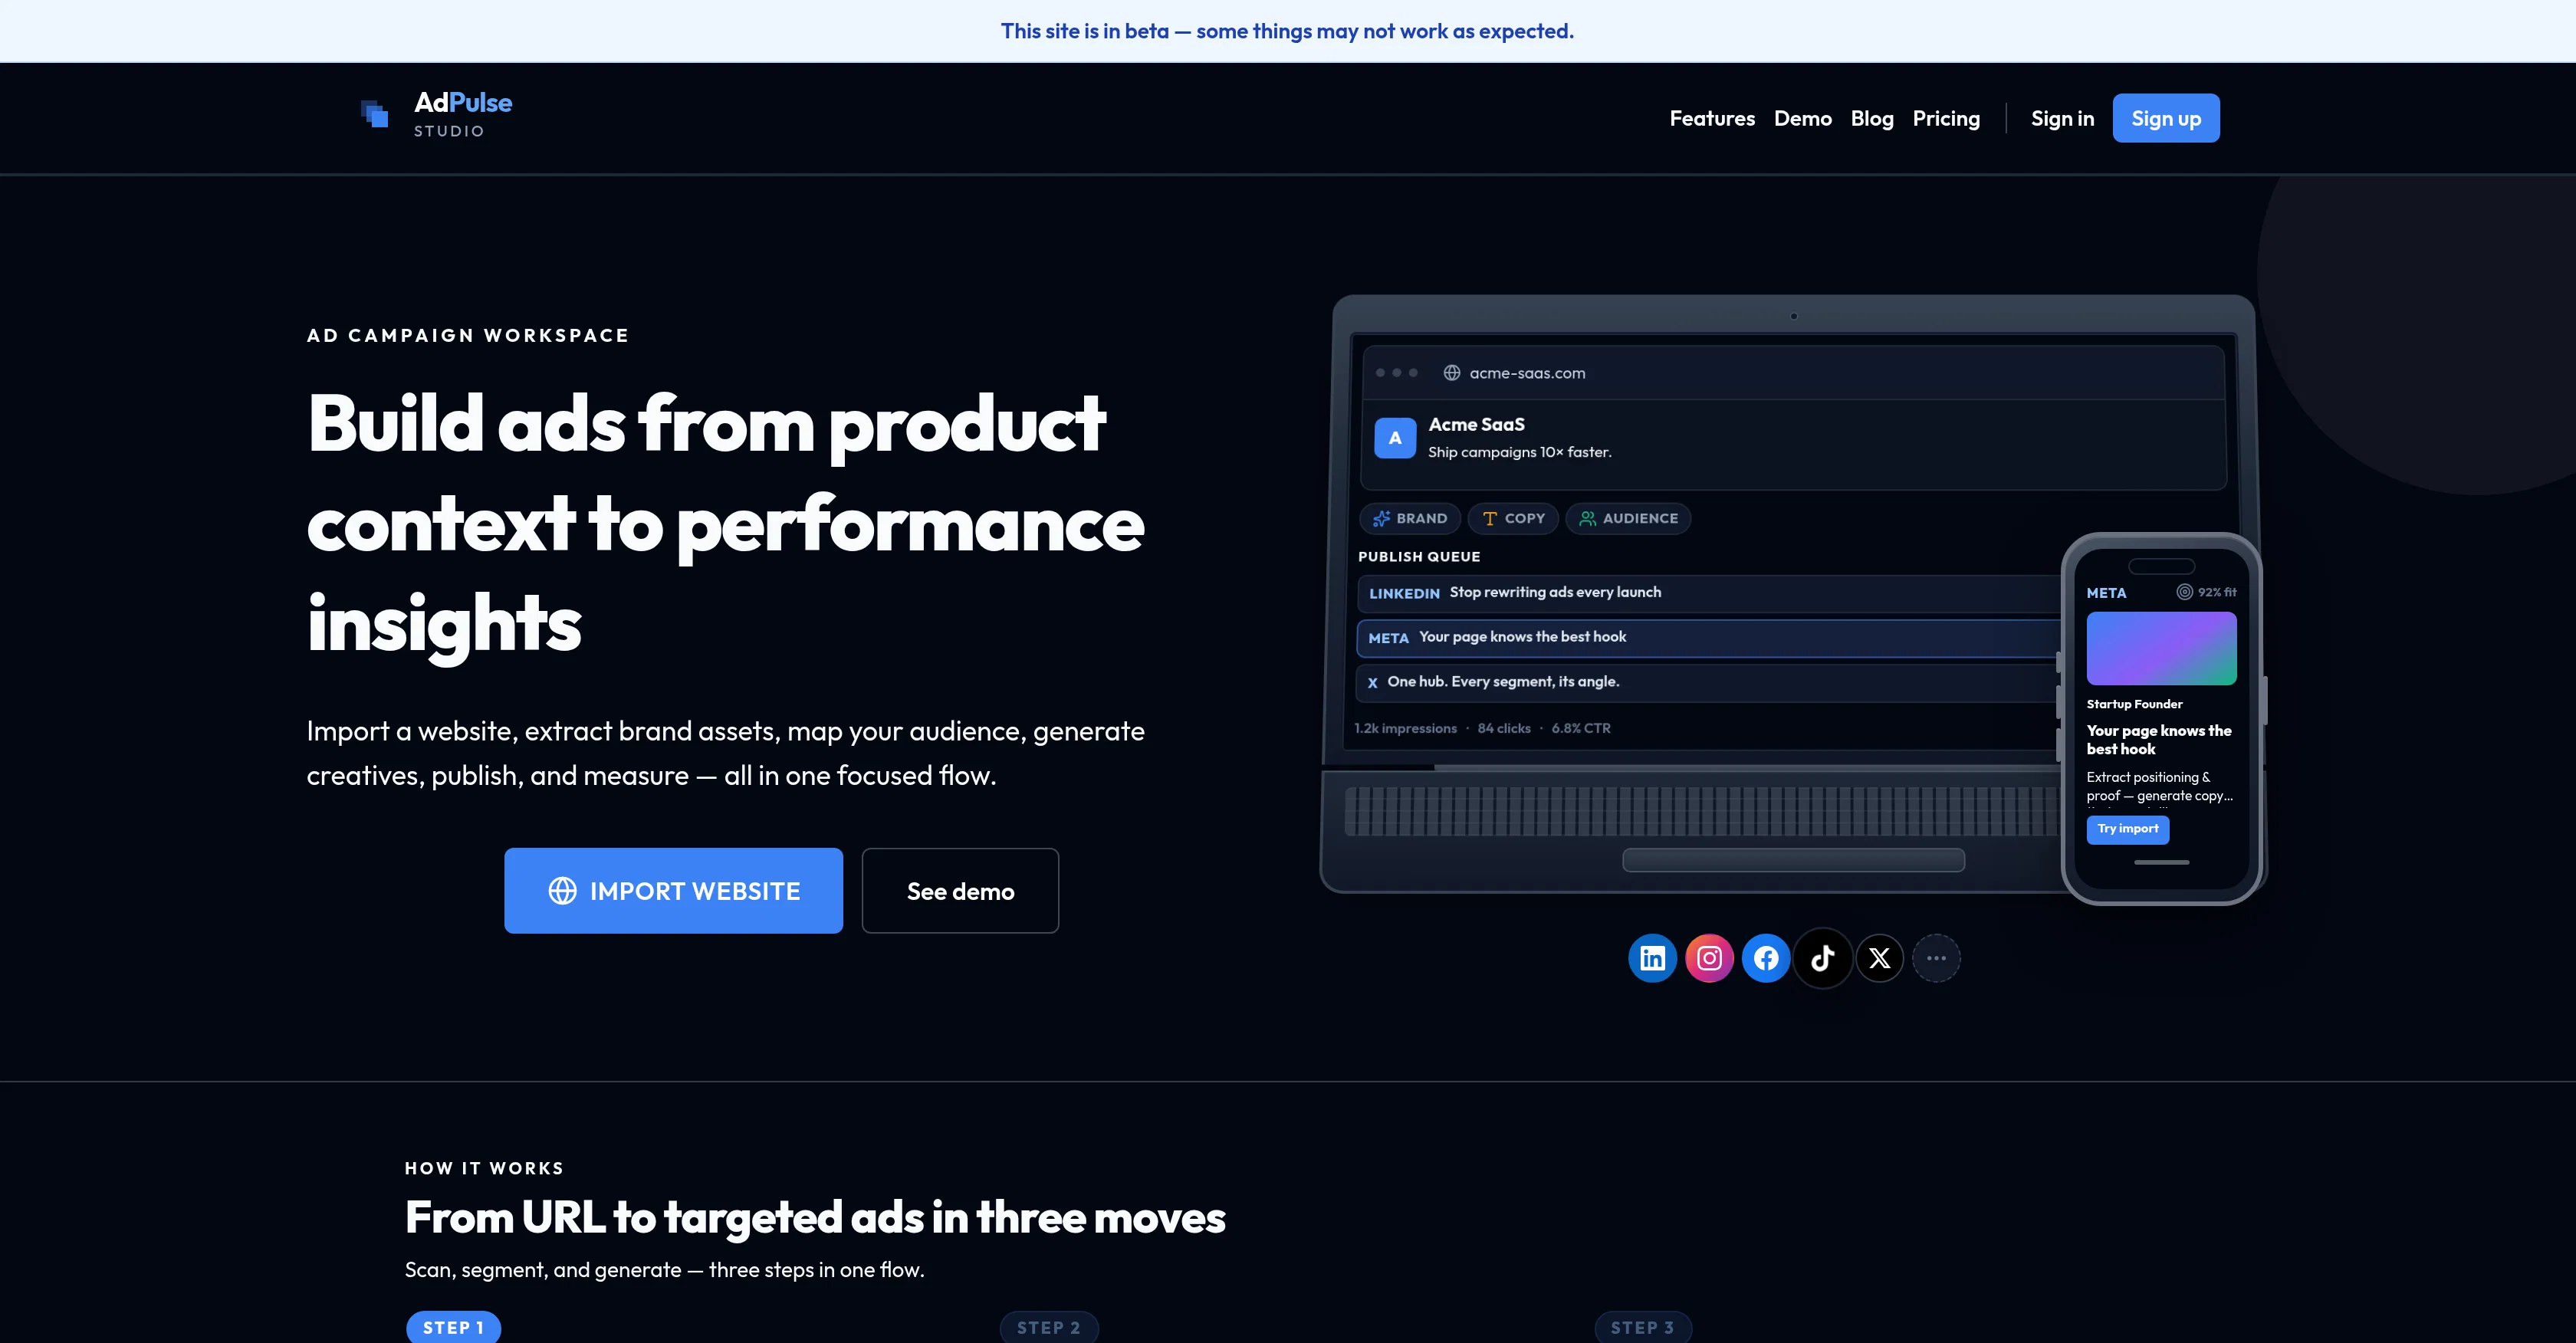This screenshot has height=1343, width=2576.
Task: Open the Pricing nav item
Action: point(1946,118)
